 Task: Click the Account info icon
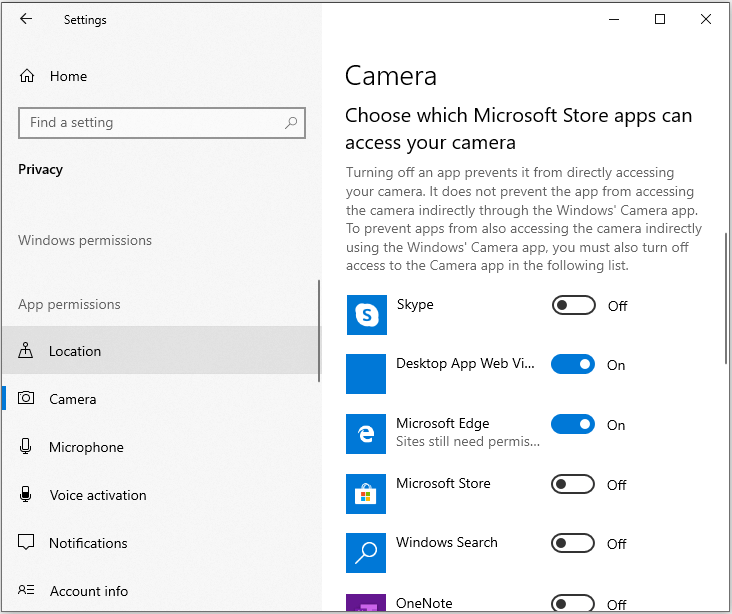26,590
